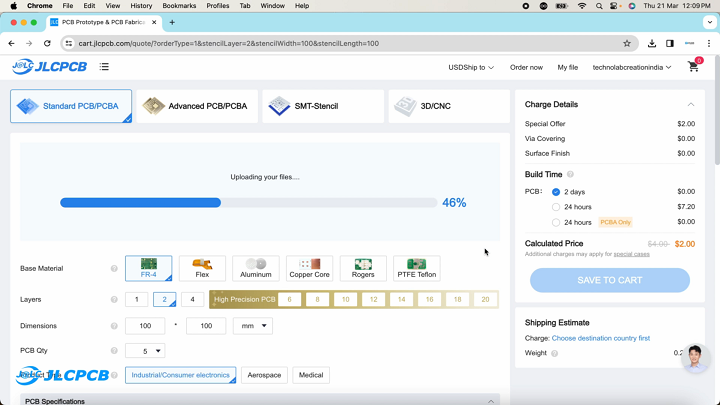Click help icon next to PCB Qty
Image resolution: width=720 pixels, height=405 pixels.
coord(114,351)
